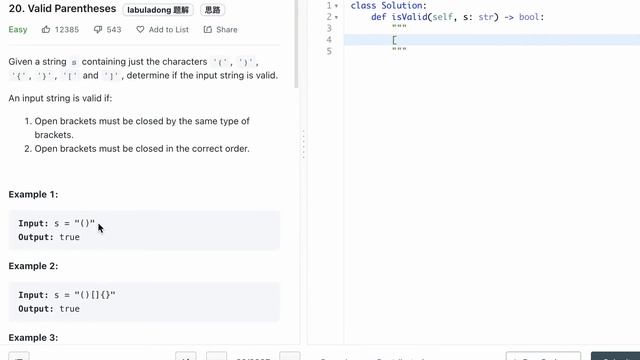Click the heart Add to List icon
Screen dimensions: 640x360
[x=140, y=29]
